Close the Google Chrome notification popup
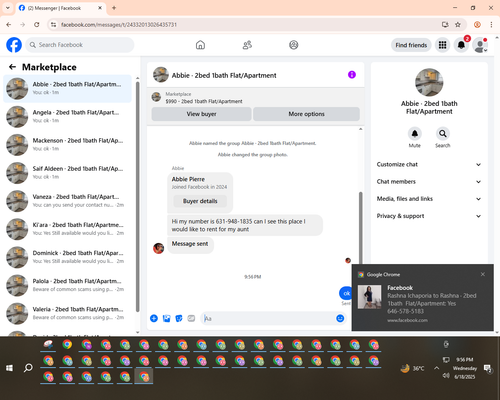The image size is (500, 400). click(x=483, y=274)
